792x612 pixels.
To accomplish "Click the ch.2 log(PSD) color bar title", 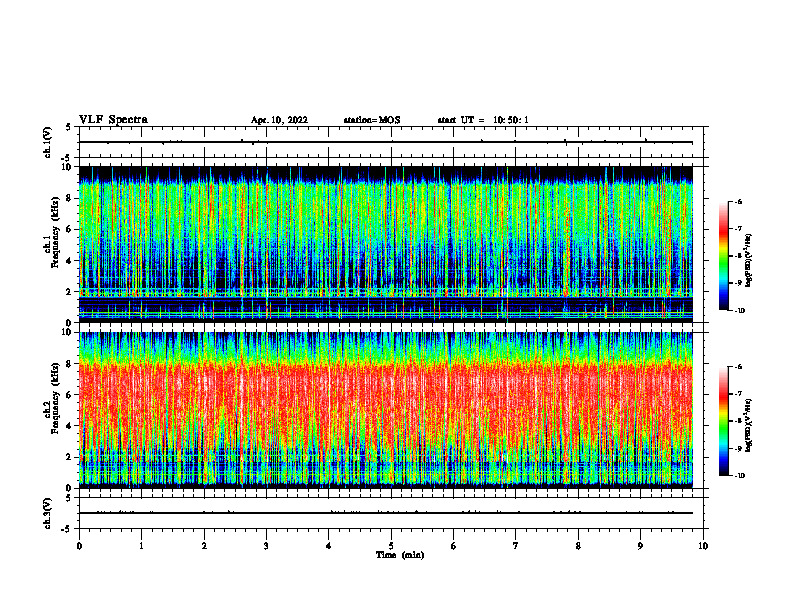I will (x=749, y=424).
